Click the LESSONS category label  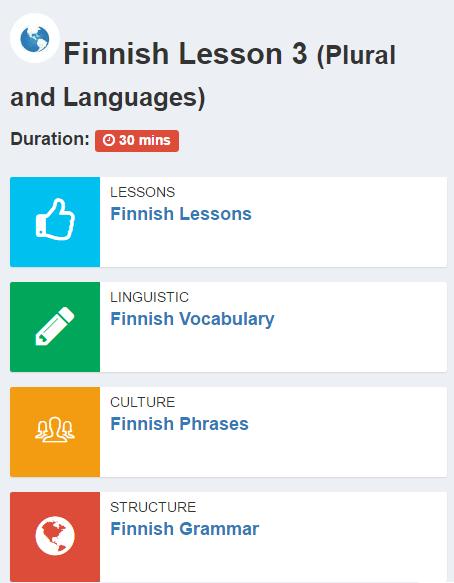(142, 192)
